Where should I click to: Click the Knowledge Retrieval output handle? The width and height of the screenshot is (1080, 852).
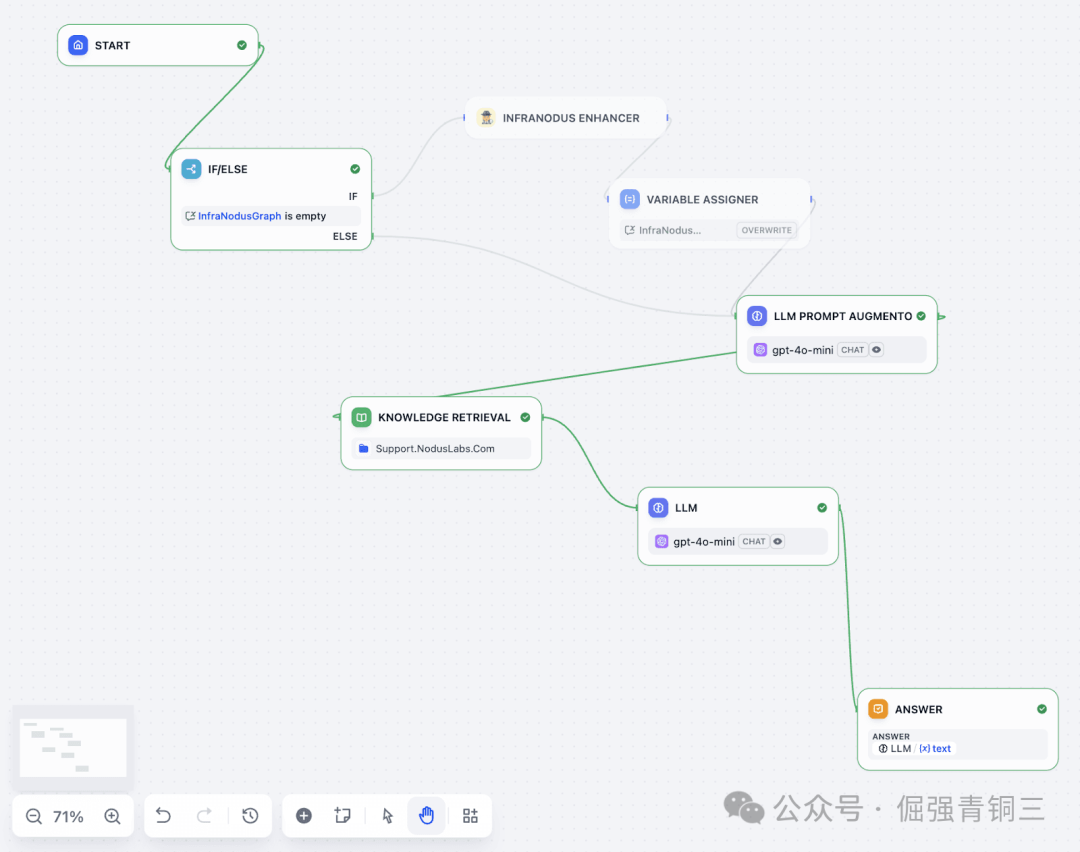(x=543, y=417)
